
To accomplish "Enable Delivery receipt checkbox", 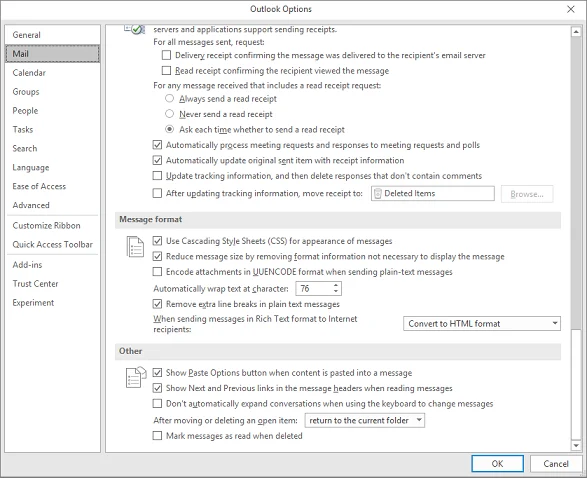I will pyautogui.click(x=166, y=55).
